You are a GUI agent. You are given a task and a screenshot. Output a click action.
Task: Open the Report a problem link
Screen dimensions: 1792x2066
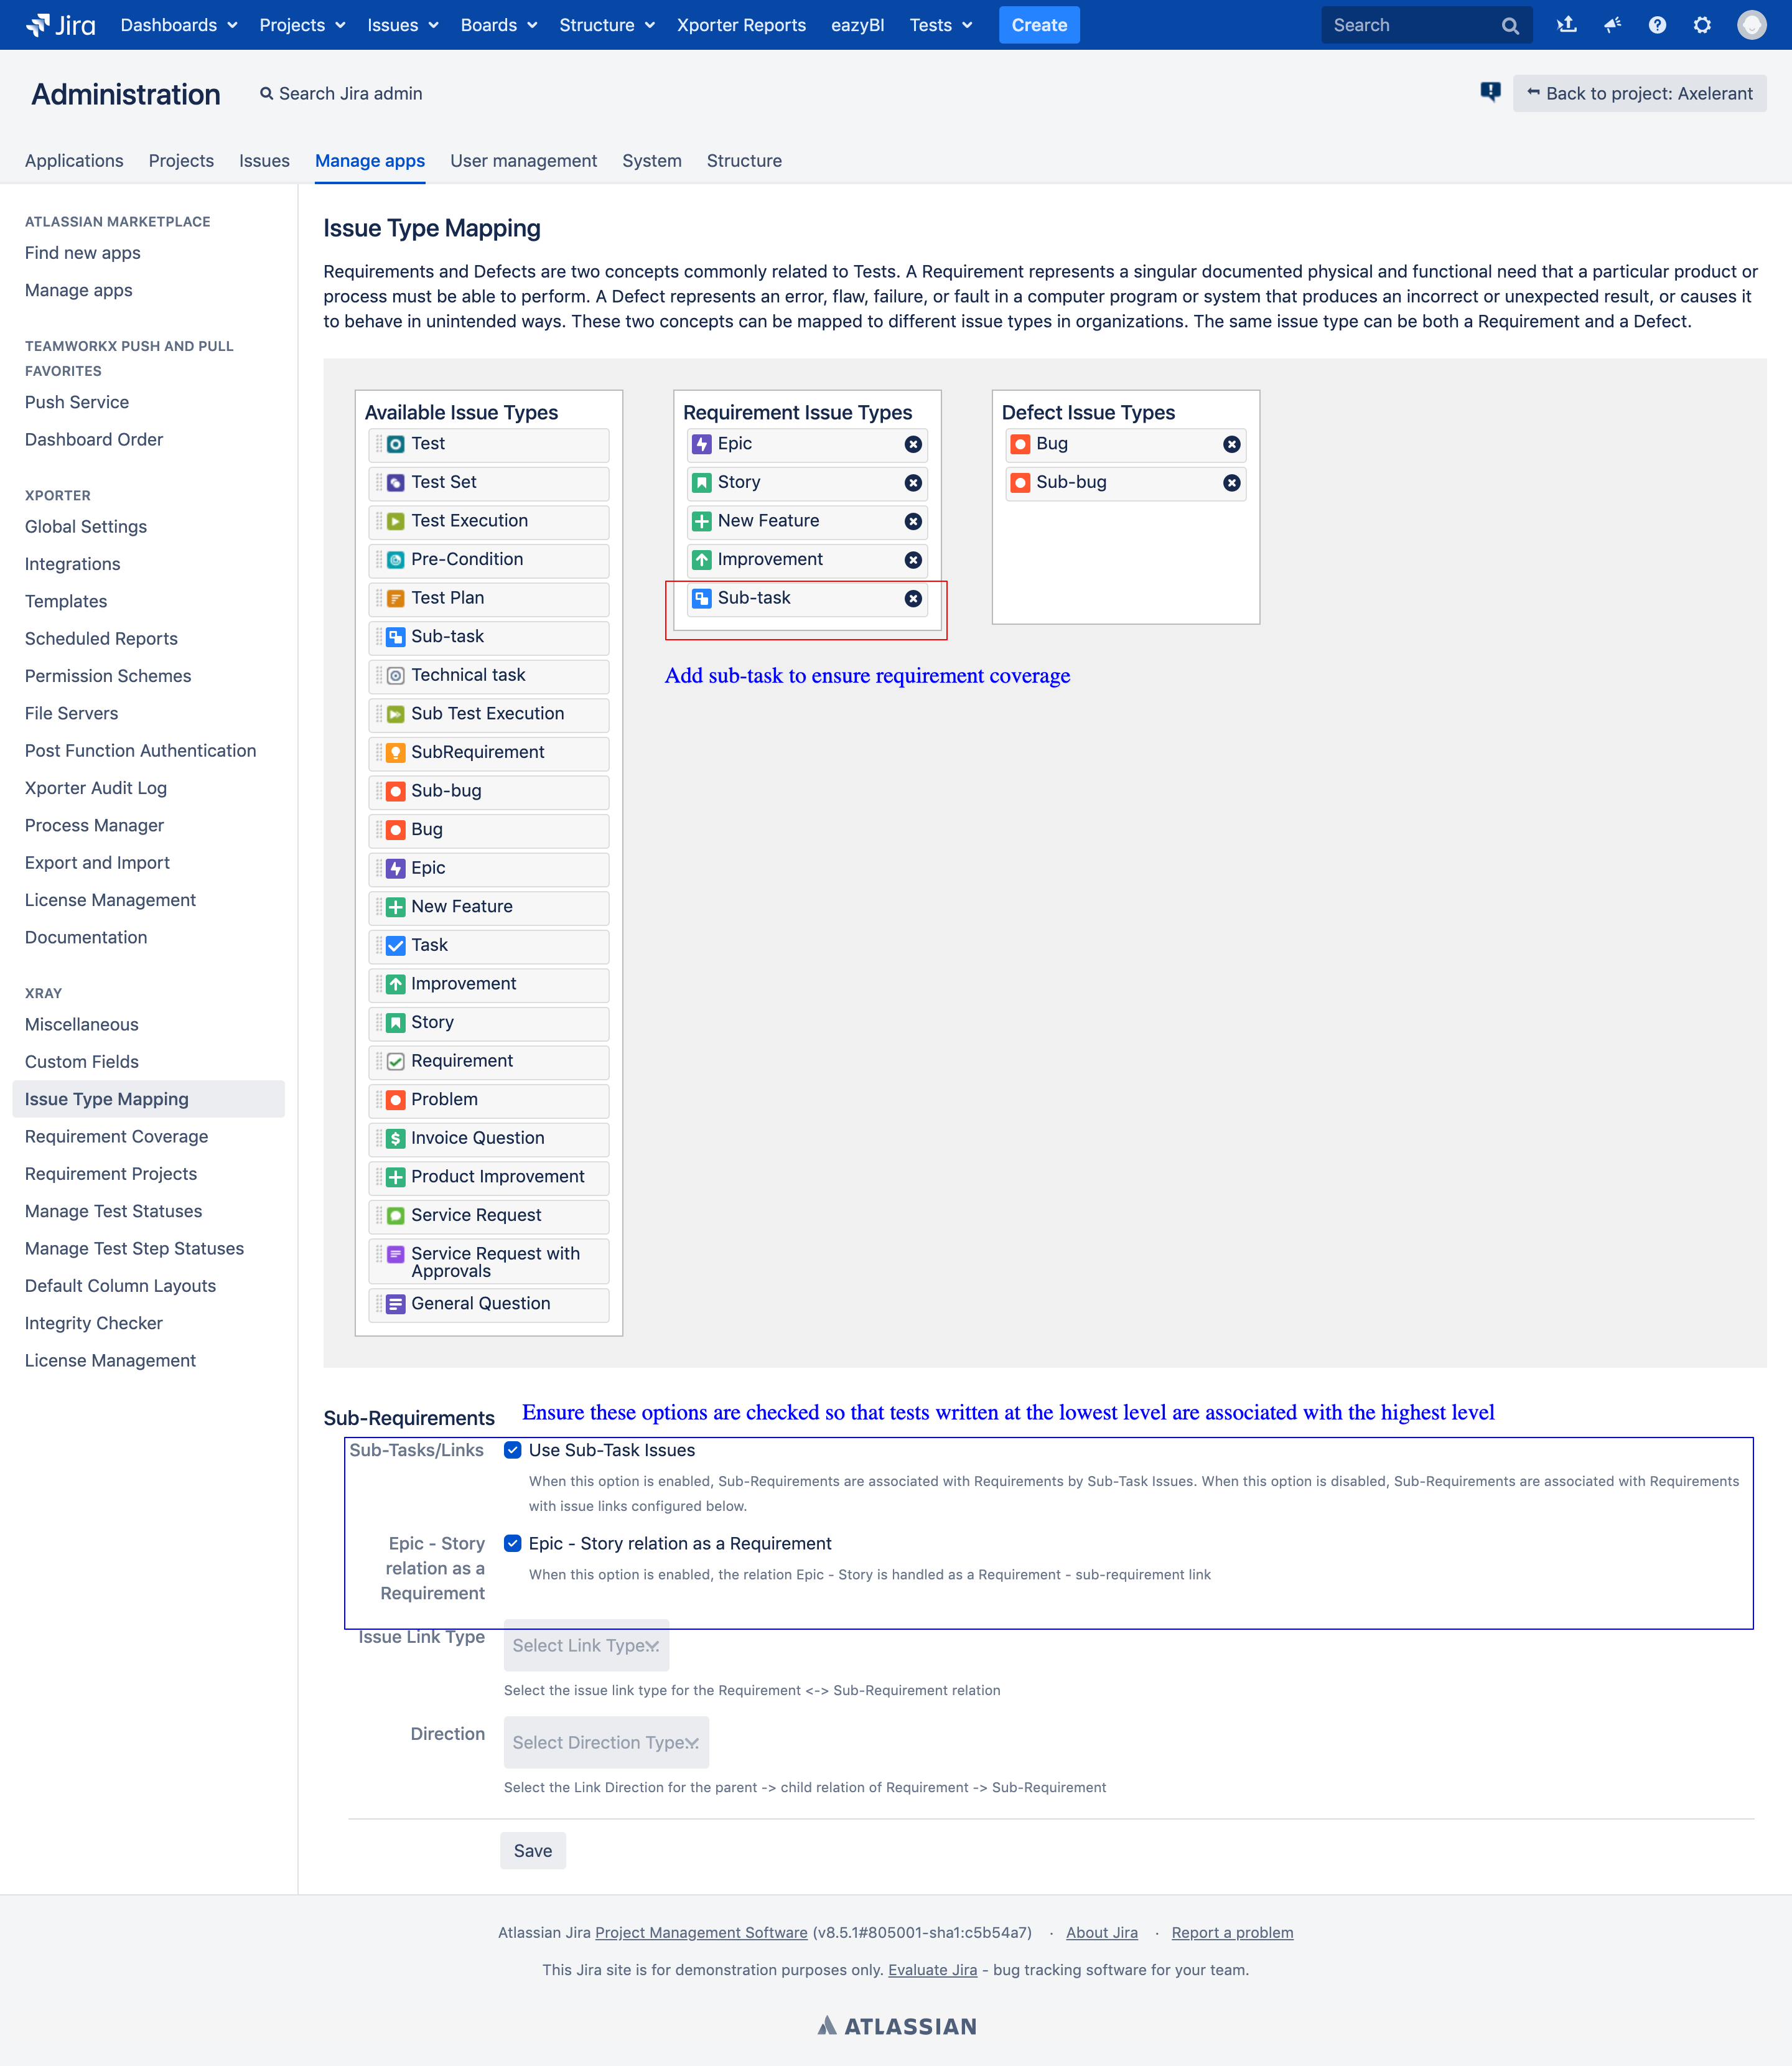click(1232, 1932)
